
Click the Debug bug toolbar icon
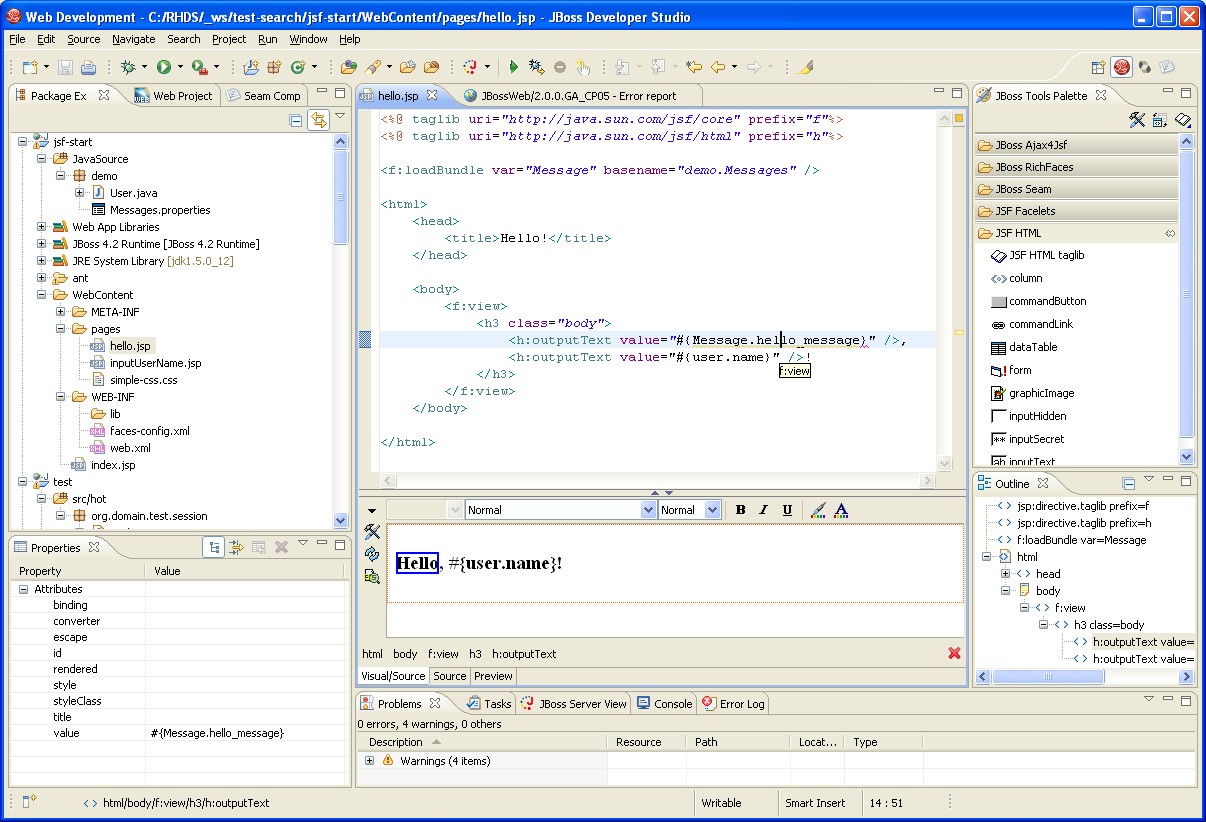[128, 67]
